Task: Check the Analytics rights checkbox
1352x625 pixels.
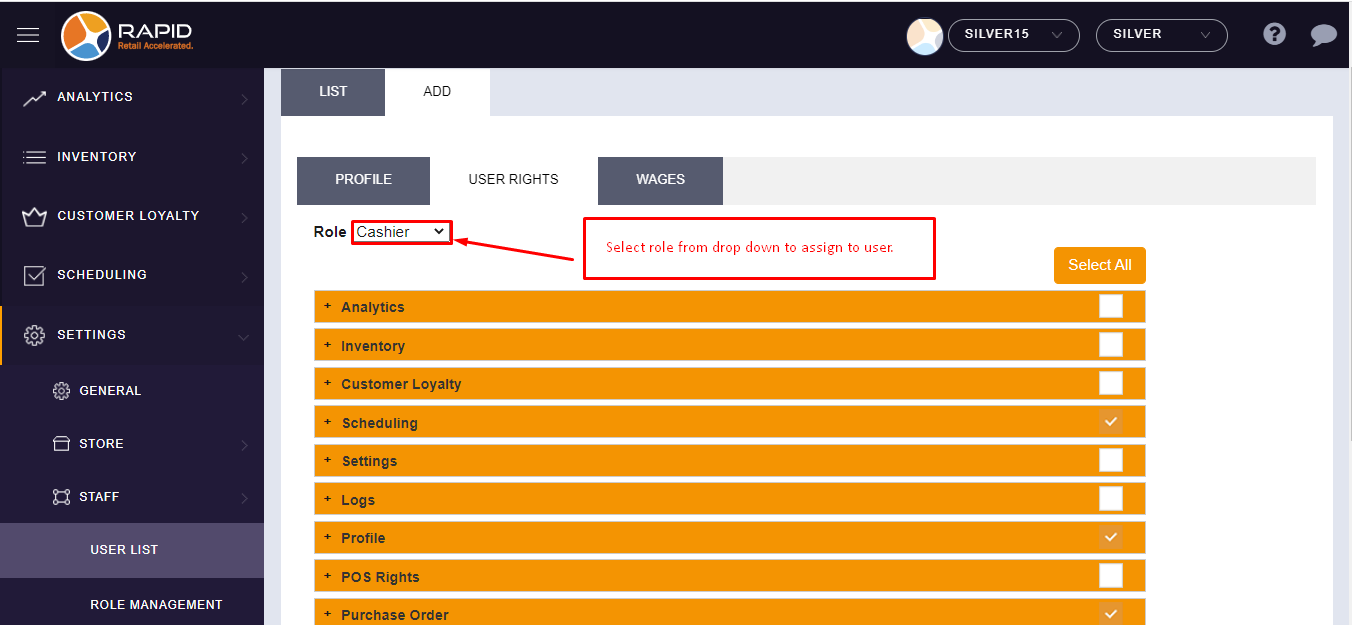Action: point(1110,306)
